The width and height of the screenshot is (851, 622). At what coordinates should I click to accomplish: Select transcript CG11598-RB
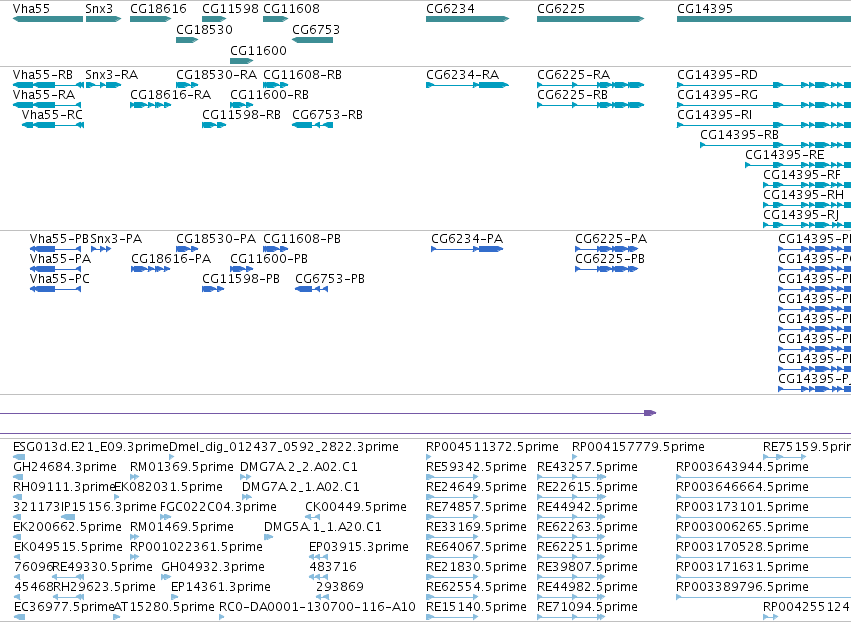214,125
